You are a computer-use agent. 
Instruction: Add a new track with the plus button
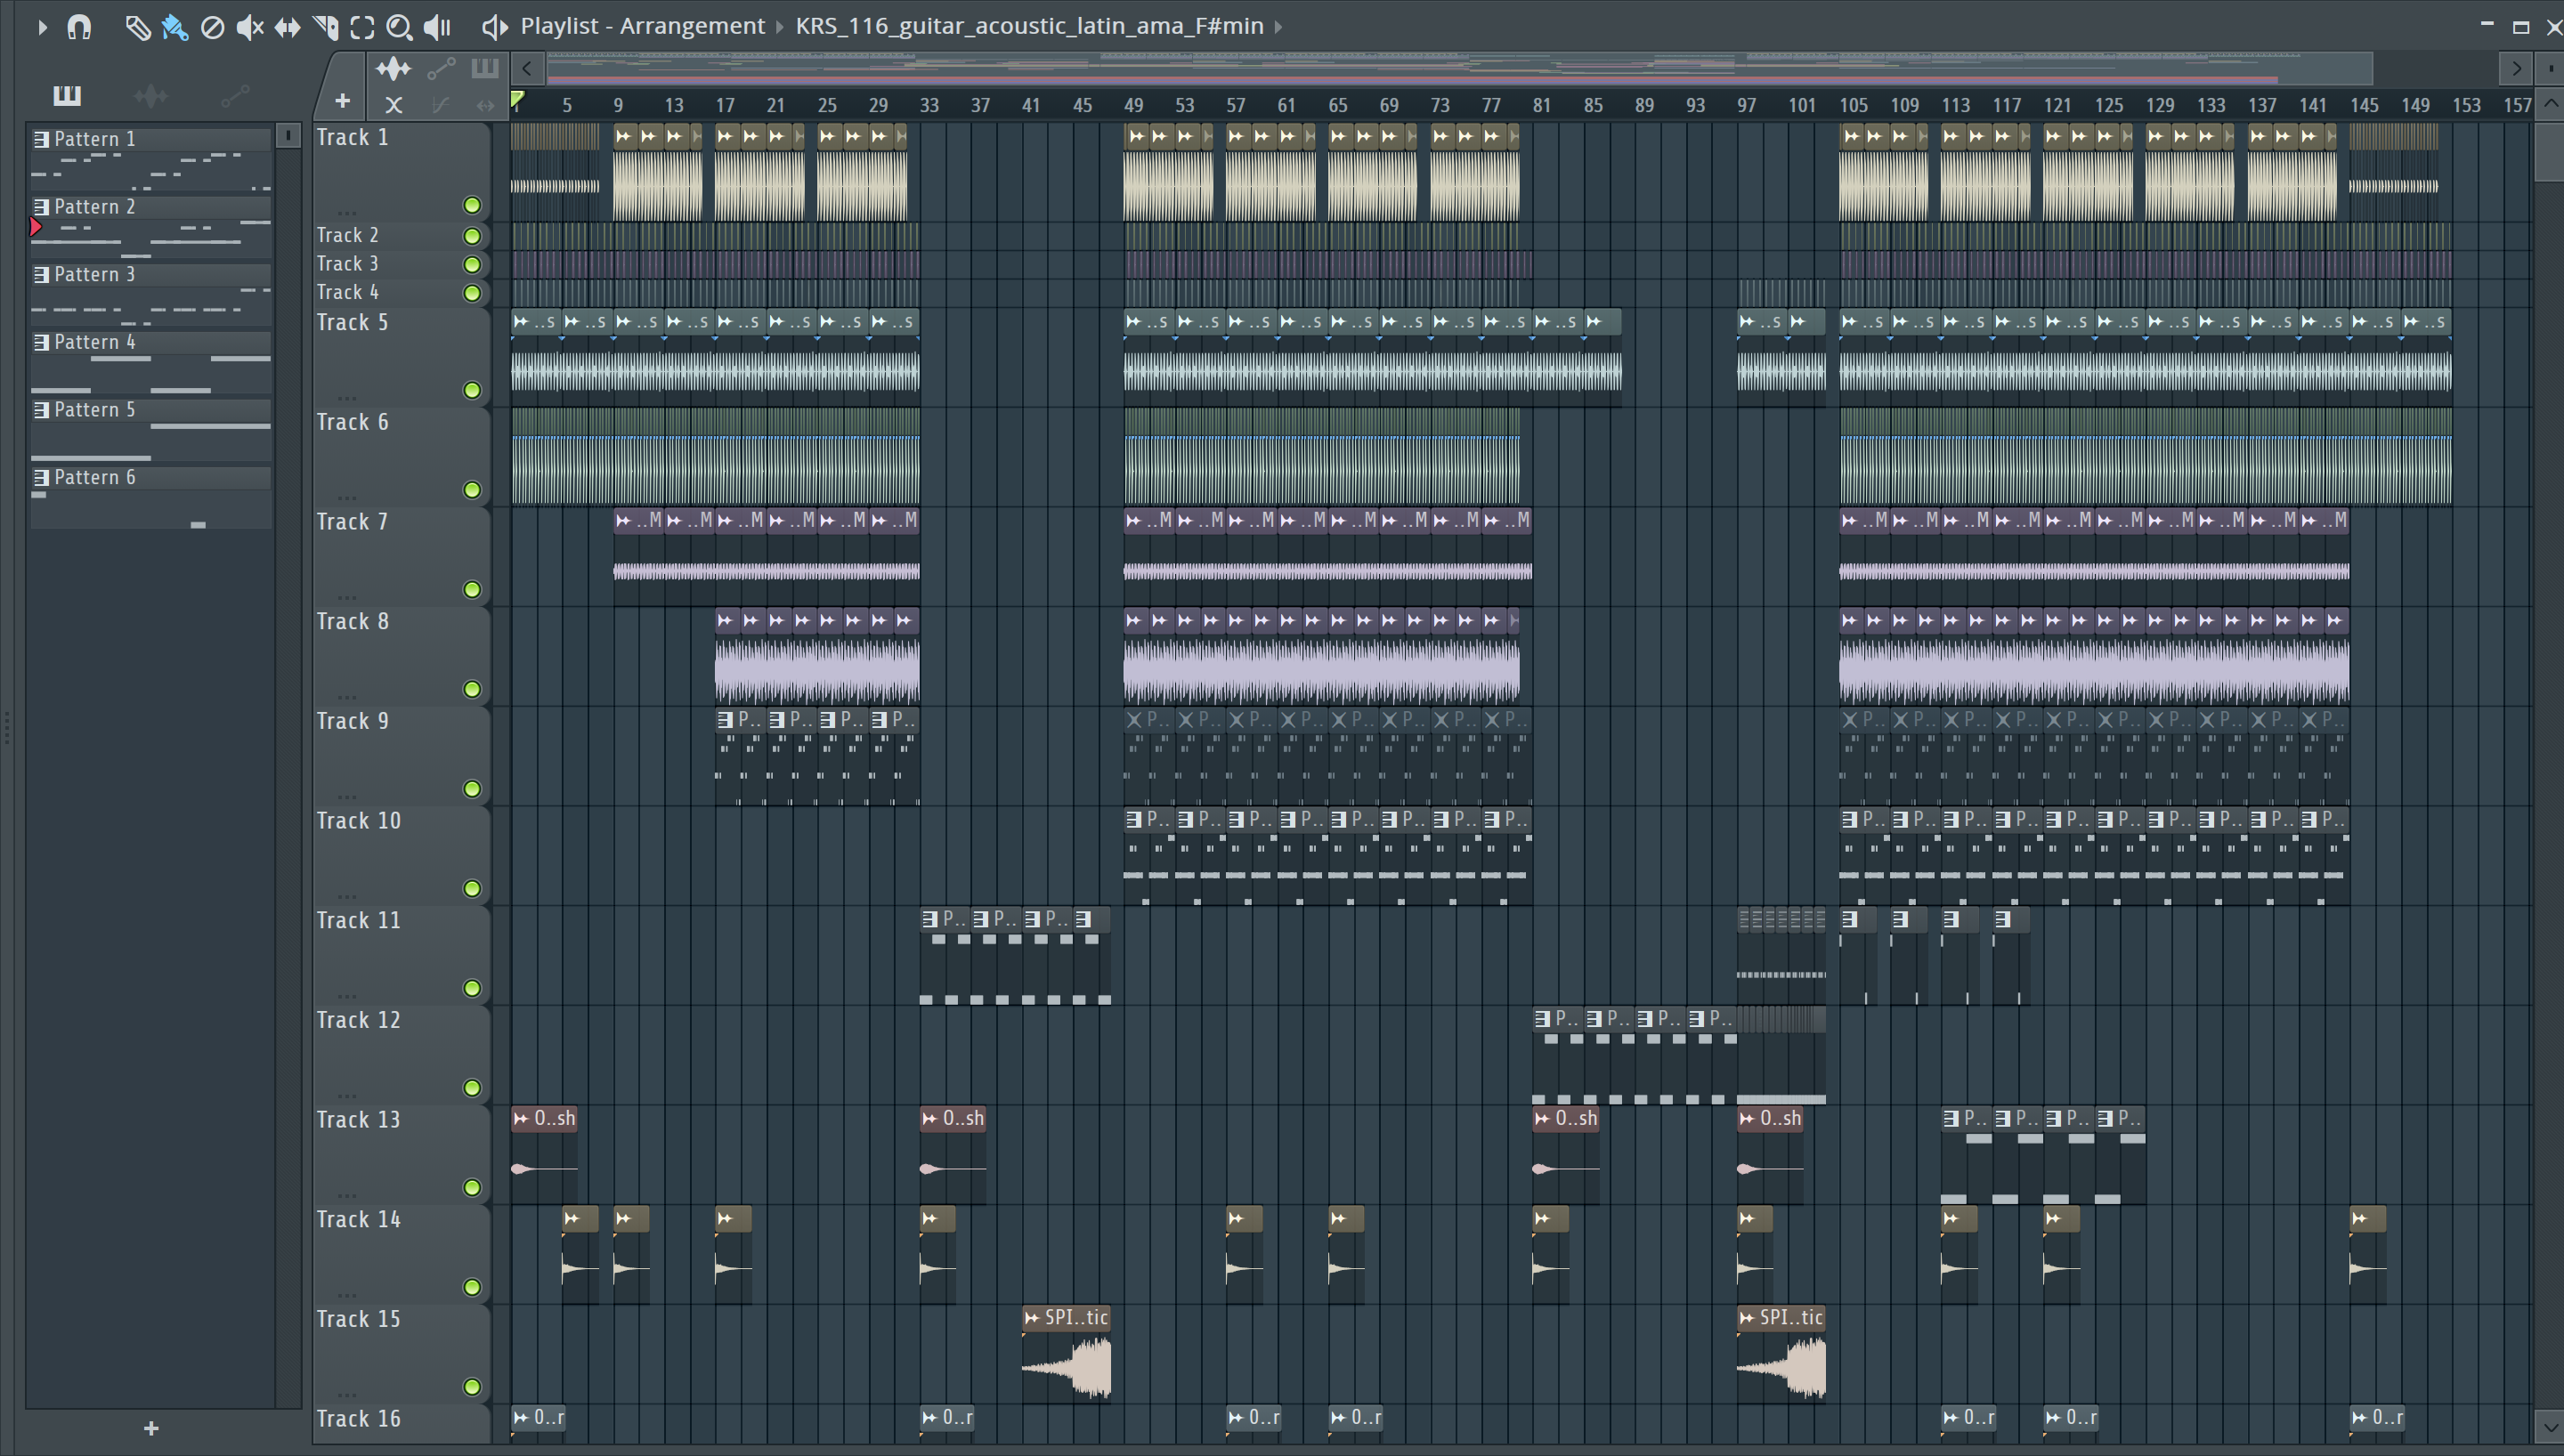(x=342, y=101)
